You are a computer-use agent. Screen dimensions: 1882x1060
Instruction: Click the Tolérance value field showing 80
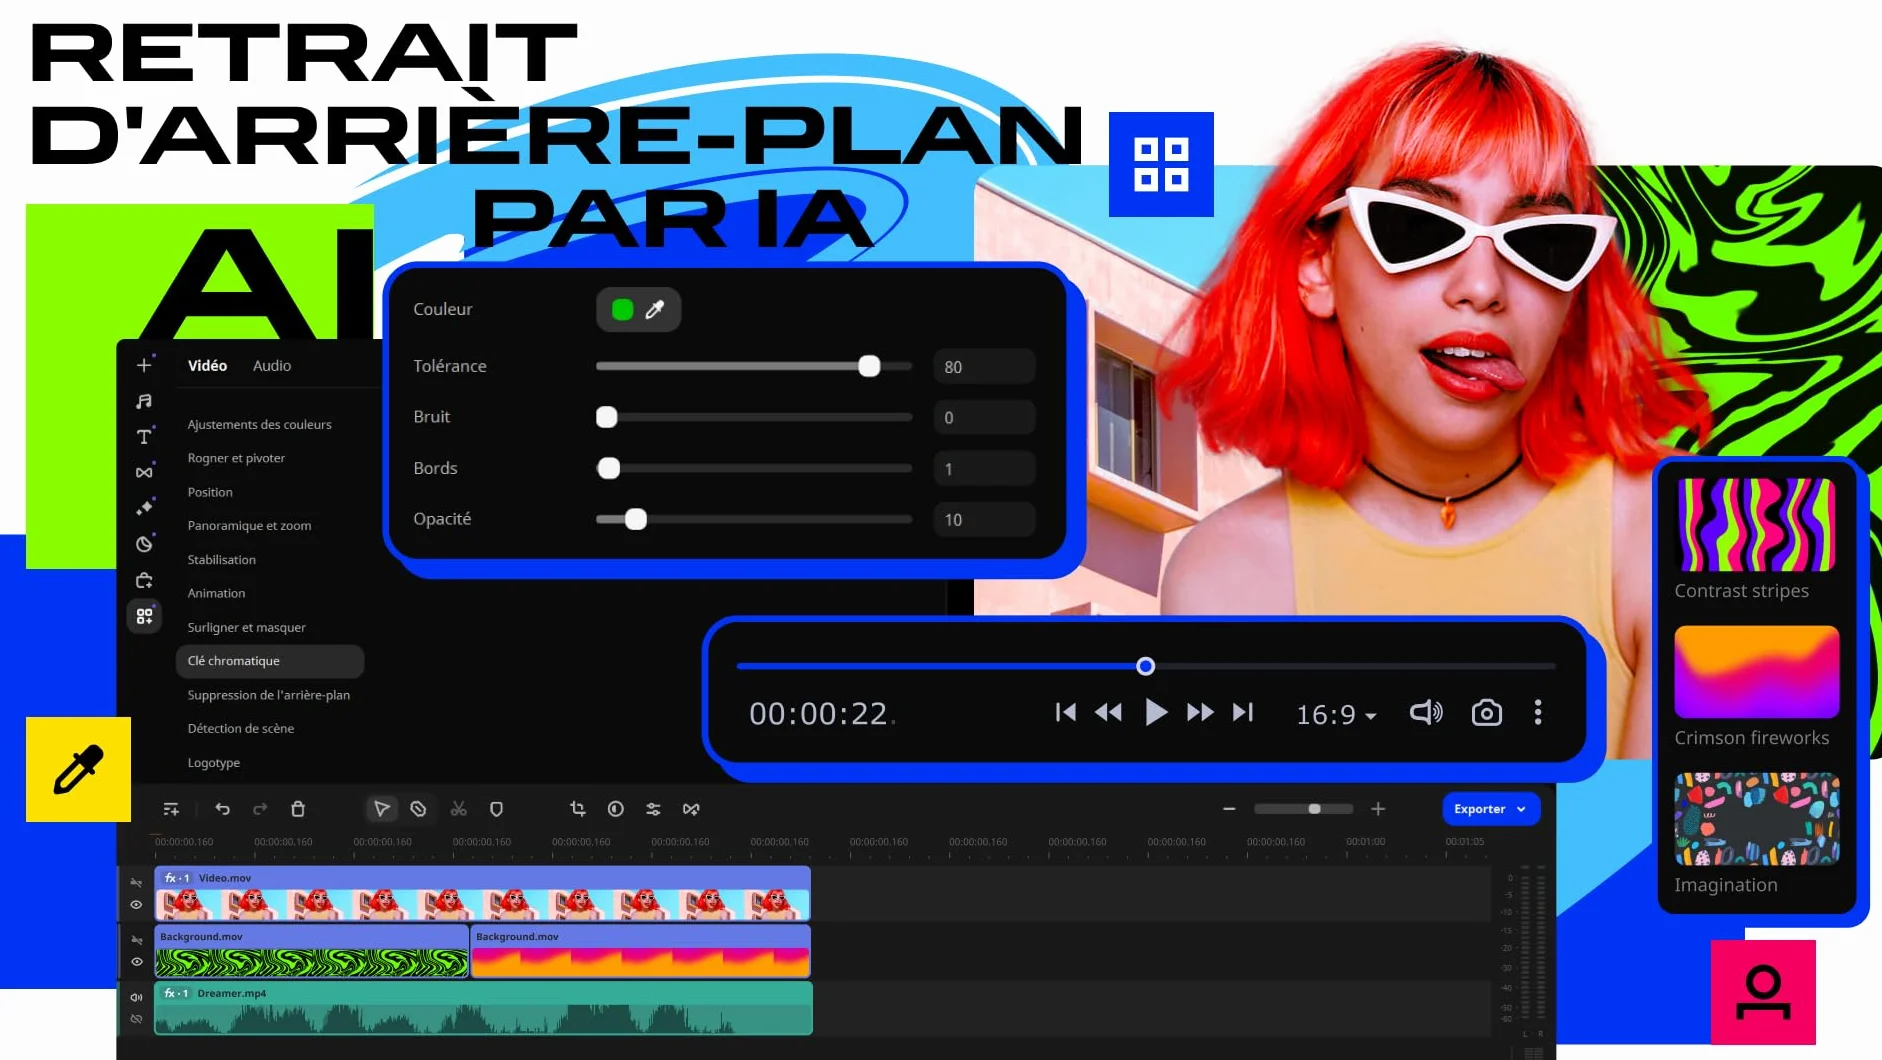click(x=984, y=367)
